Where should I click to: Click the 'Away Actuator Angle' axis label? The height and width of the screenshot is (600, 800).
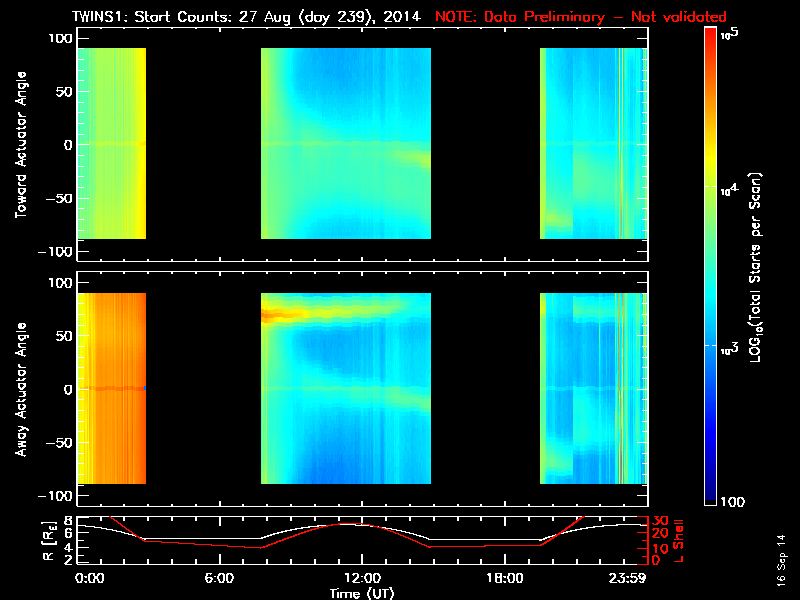21,389
